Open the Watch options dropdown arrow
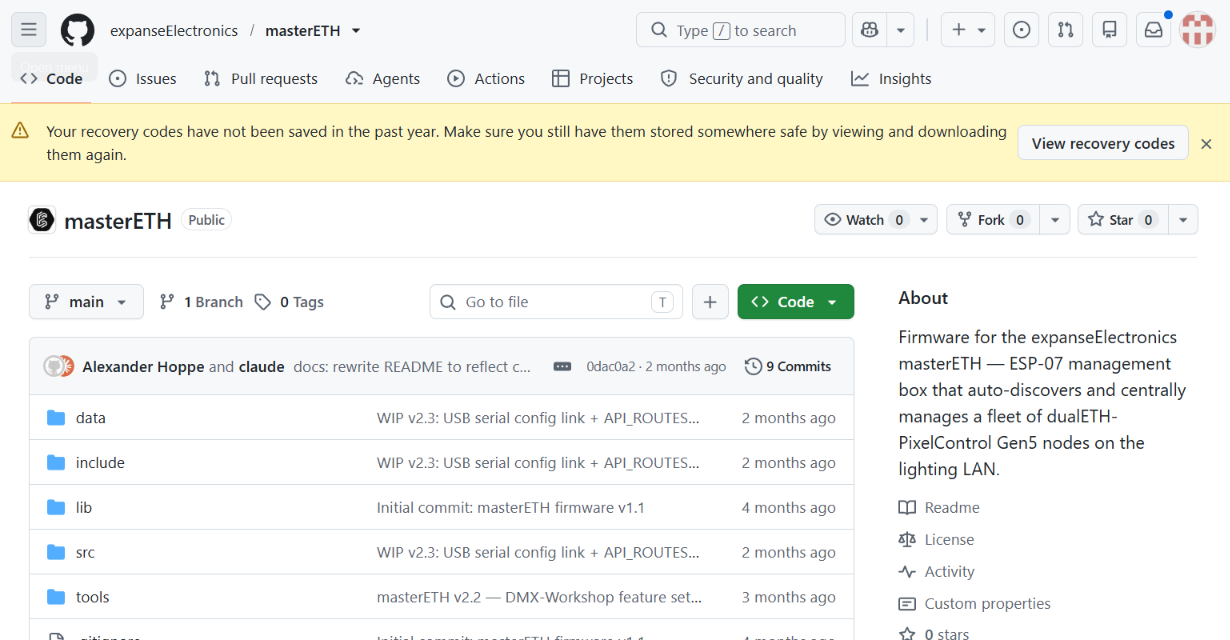The width and height of the screenshot is (1230, 640). 924,220
